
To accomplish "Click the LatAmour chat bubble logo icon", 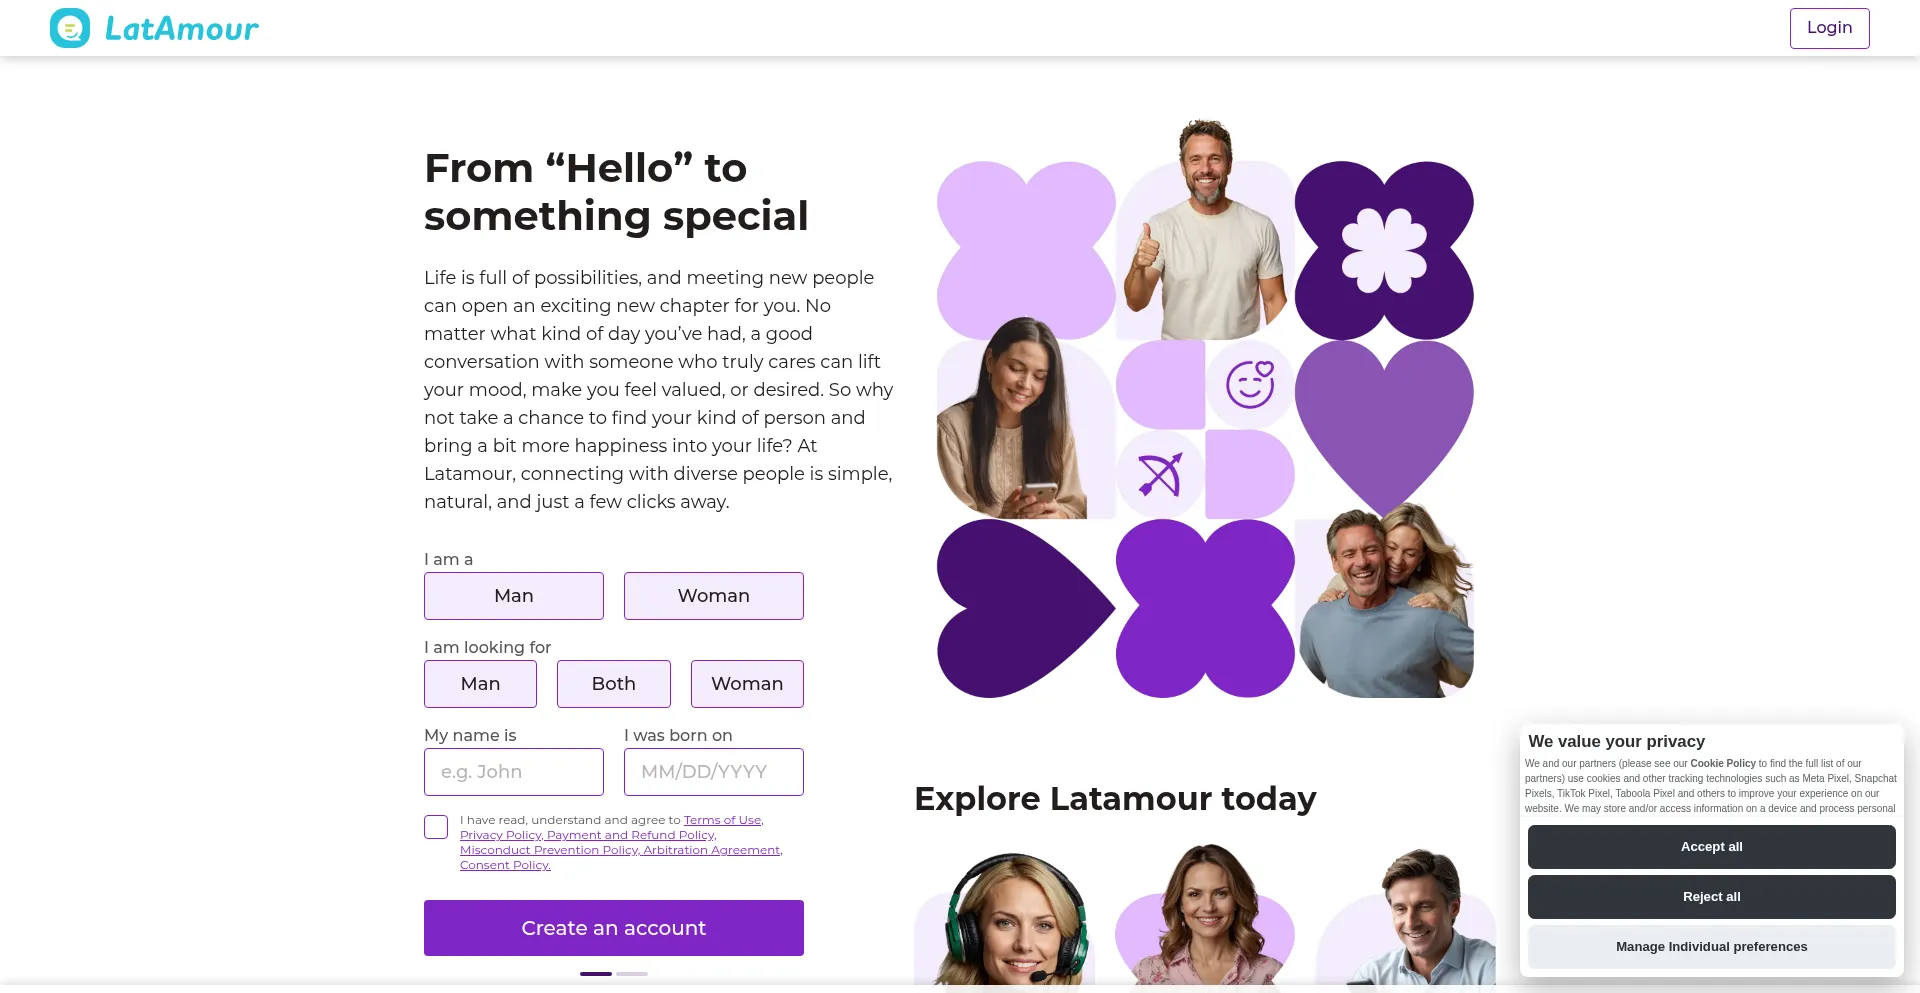I will (x=70, y=28).
